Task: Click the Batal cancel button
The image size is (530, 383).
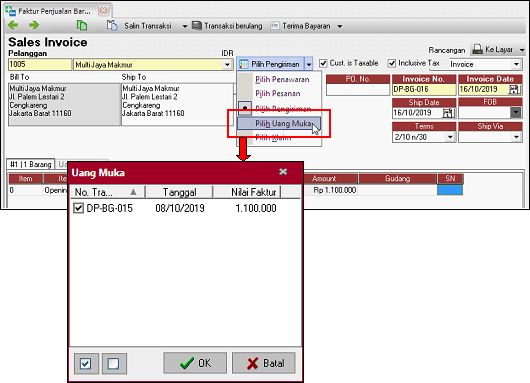Action: pyautogui.click(x=264, y=363)
